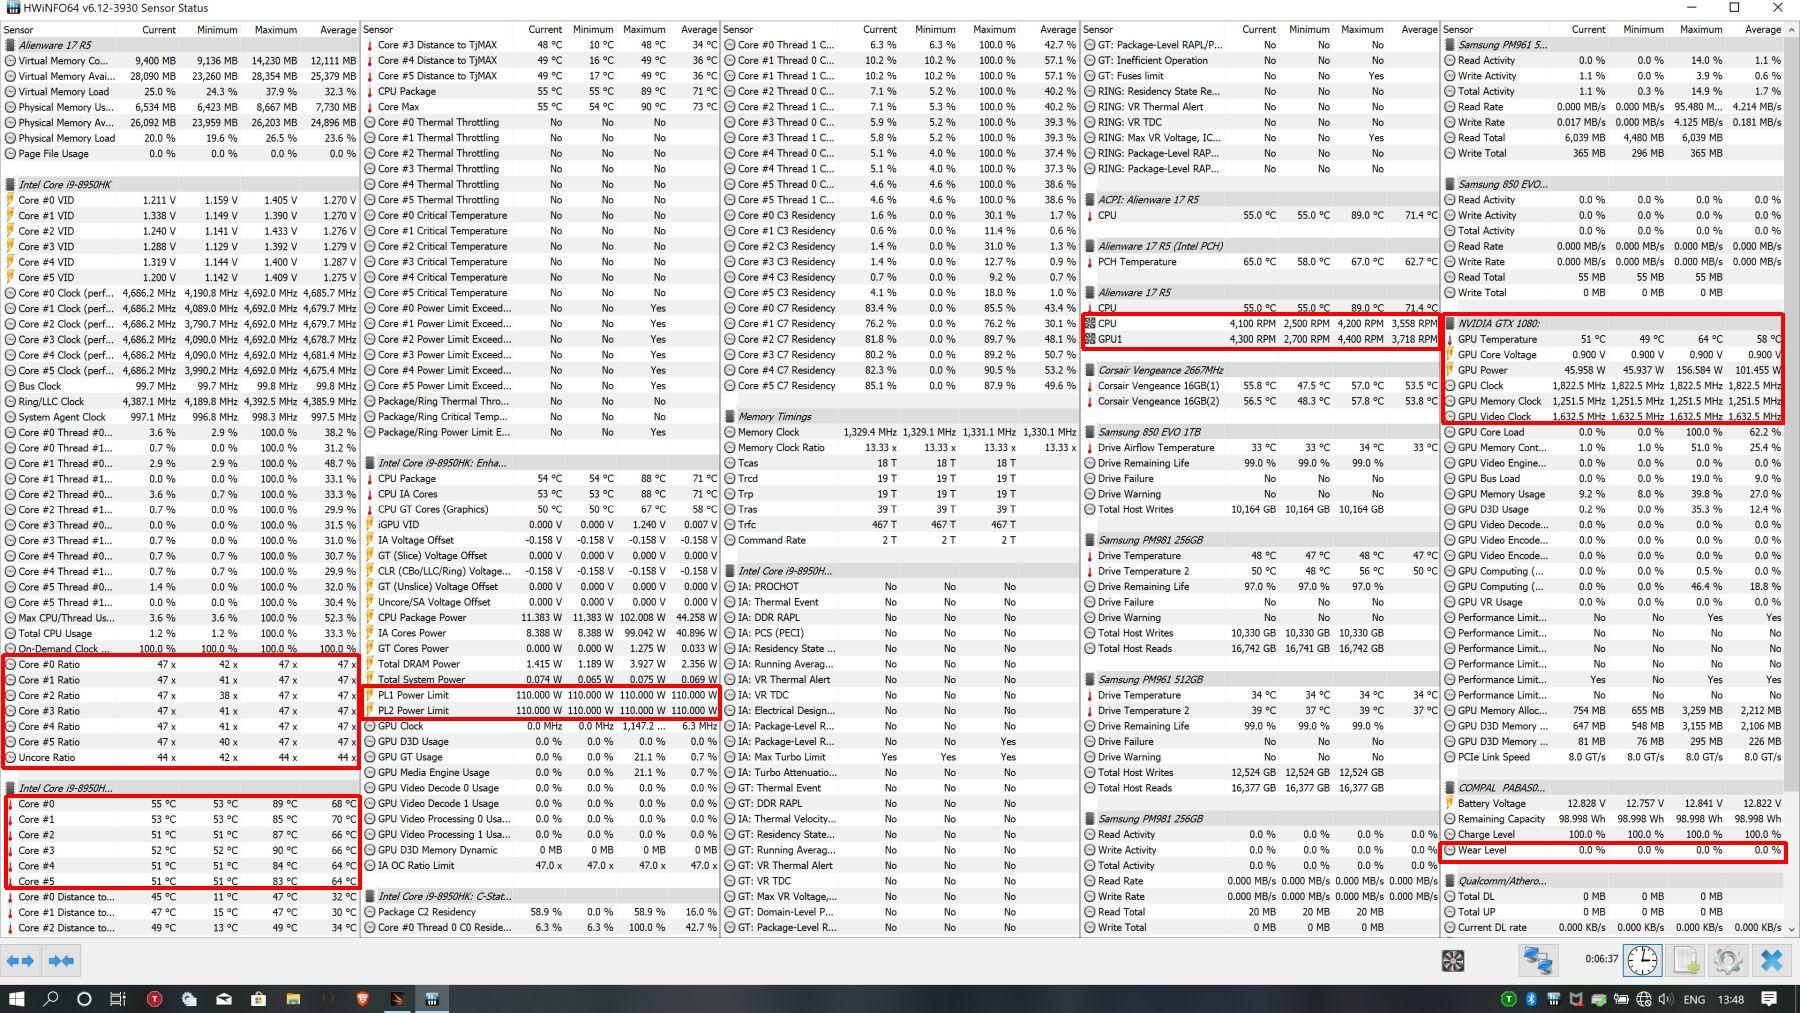Image resolution: width=1800 pixels, height=1013 pixels.
Task: Open Brave browser from taskbar
Action: click(363, 998)
